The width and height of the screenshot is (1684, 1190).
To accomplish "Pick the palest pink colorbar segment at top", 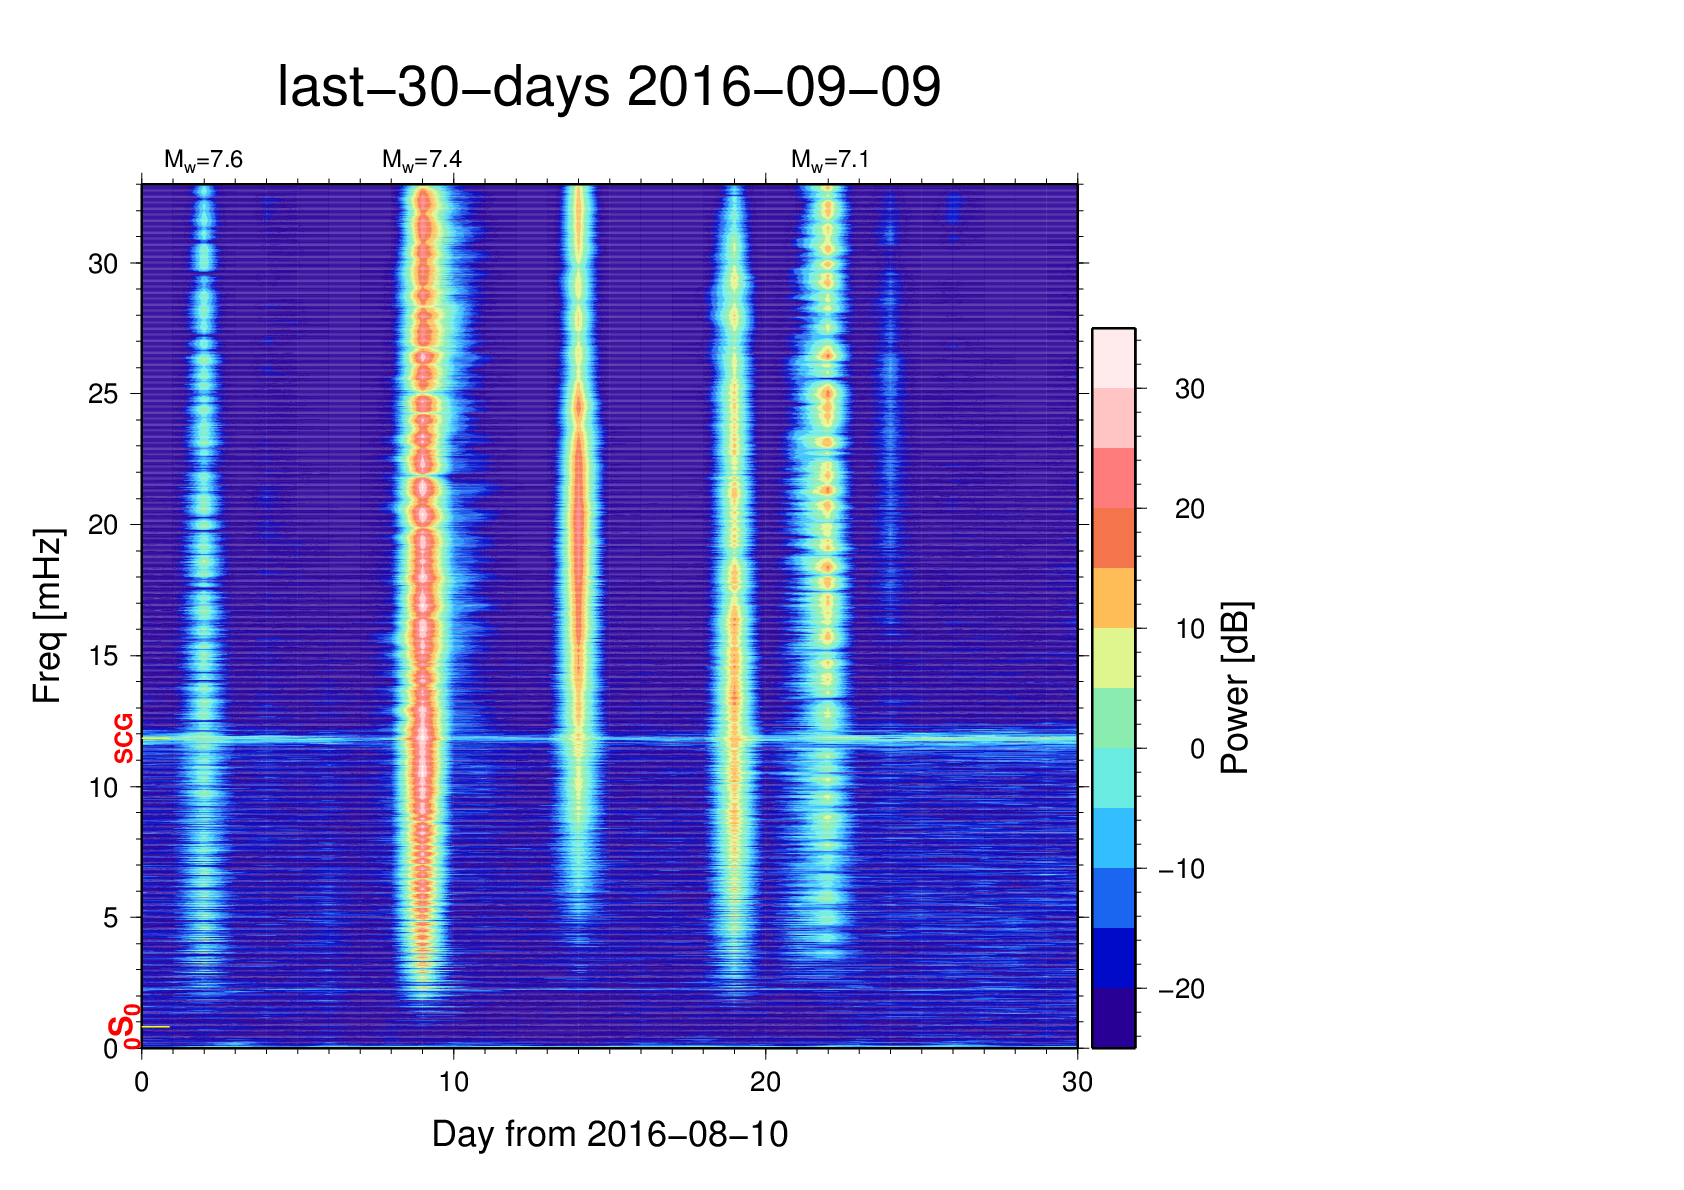I will 1113,358.
